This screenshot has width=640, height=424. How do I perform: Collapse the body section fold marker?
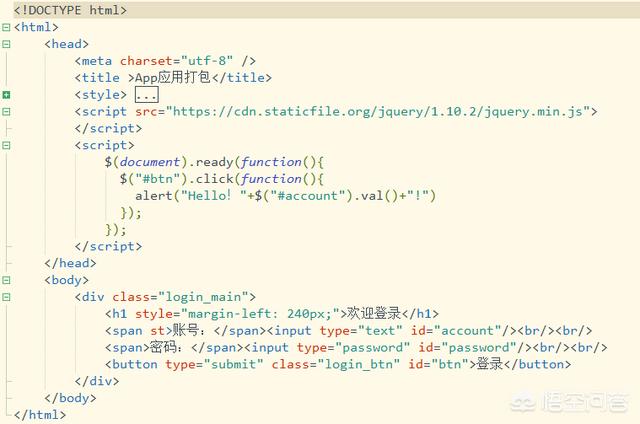(7, 280)
